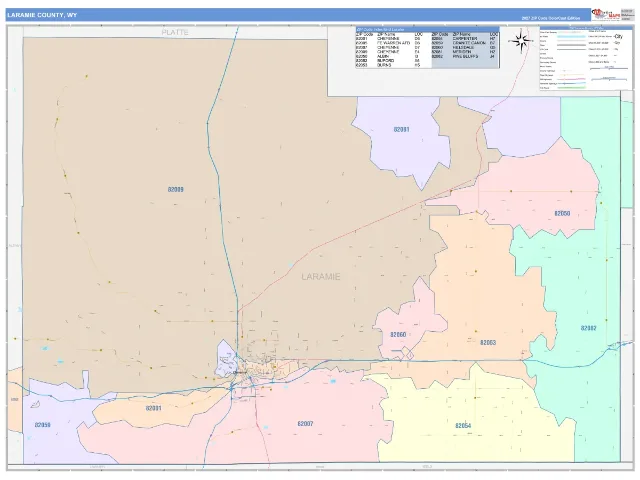
Task: Click the BUFORD index row
Action: point(389,61)
